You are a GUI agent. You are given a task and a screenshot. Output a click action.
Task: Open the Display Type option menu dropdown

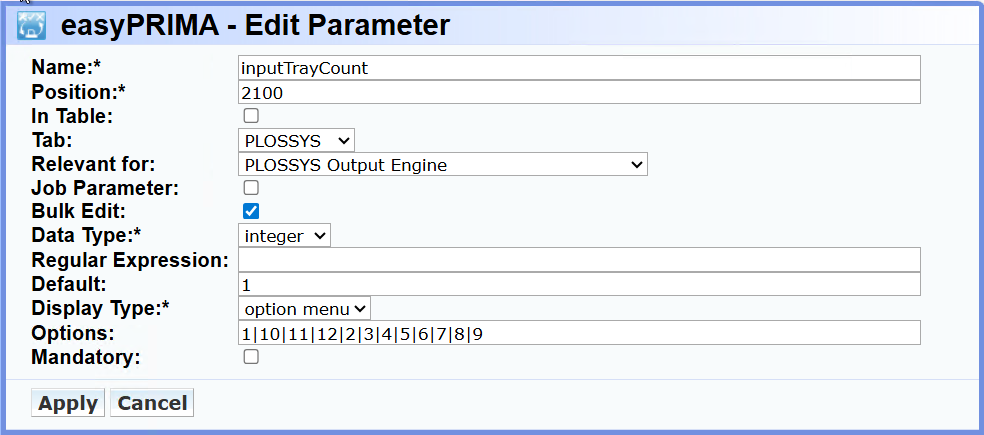point(304,308)
